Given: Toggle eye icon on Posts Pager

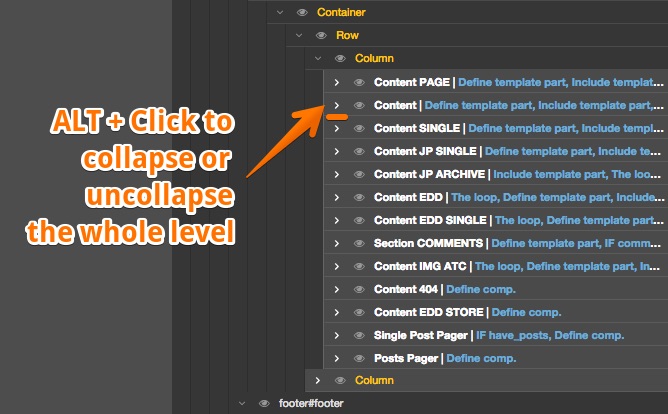Looking at the screenshot, I should 359,358.
